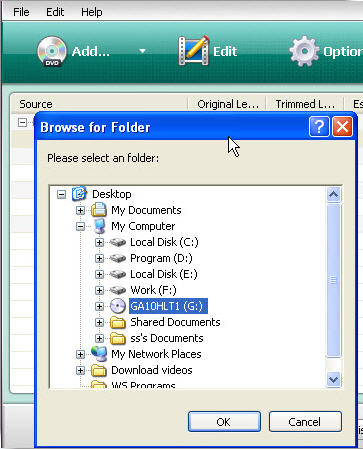Screen dimensions: 363x449
Task: Select Shared Documents label
Action: tap(175, 322)
